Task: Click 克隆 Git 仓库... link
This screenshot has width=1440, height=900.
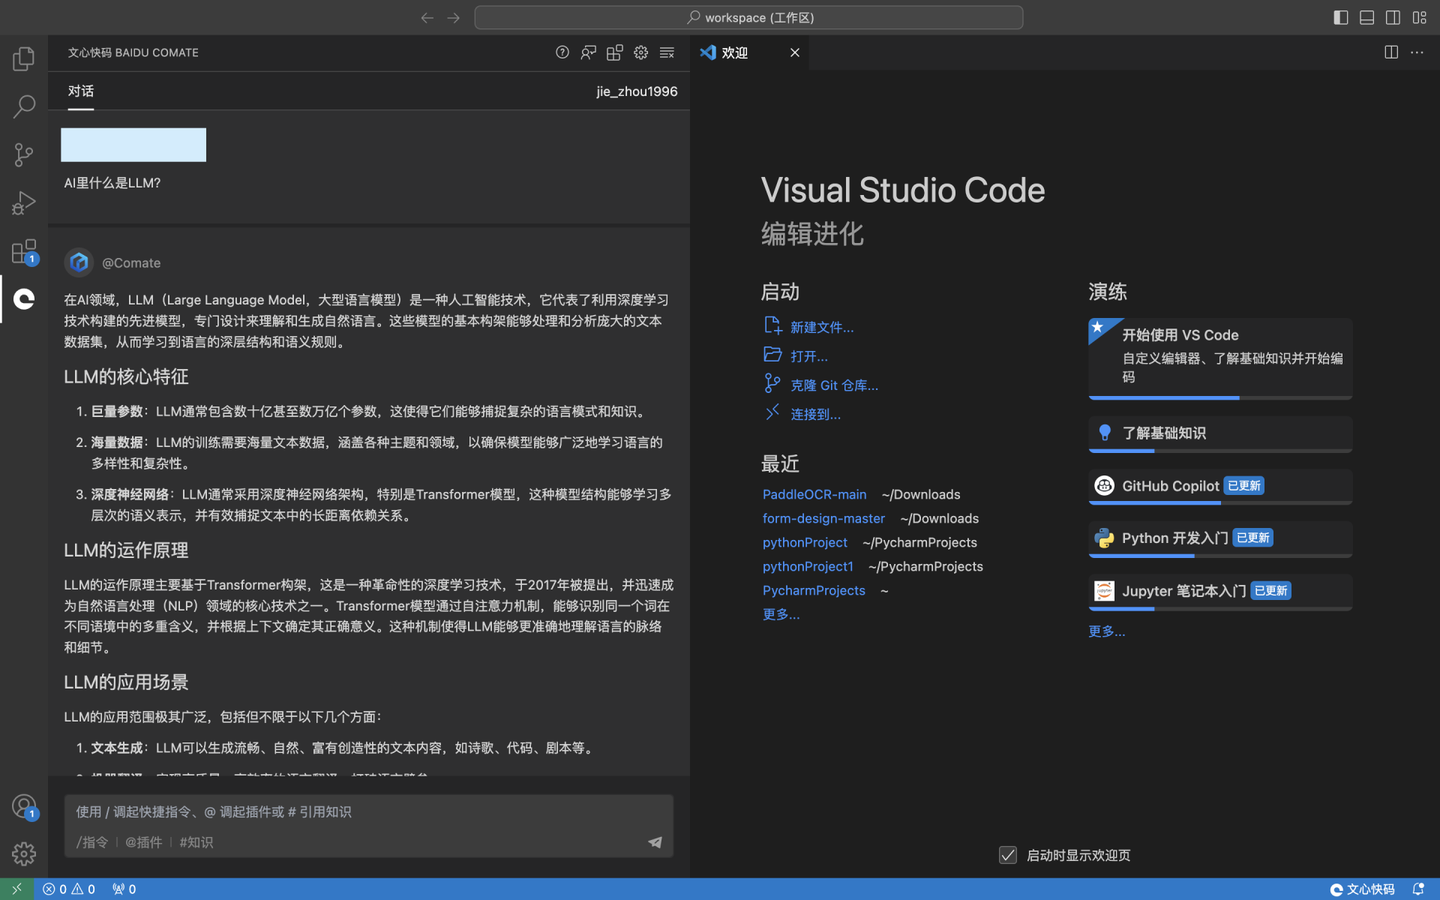Action: 834,385
